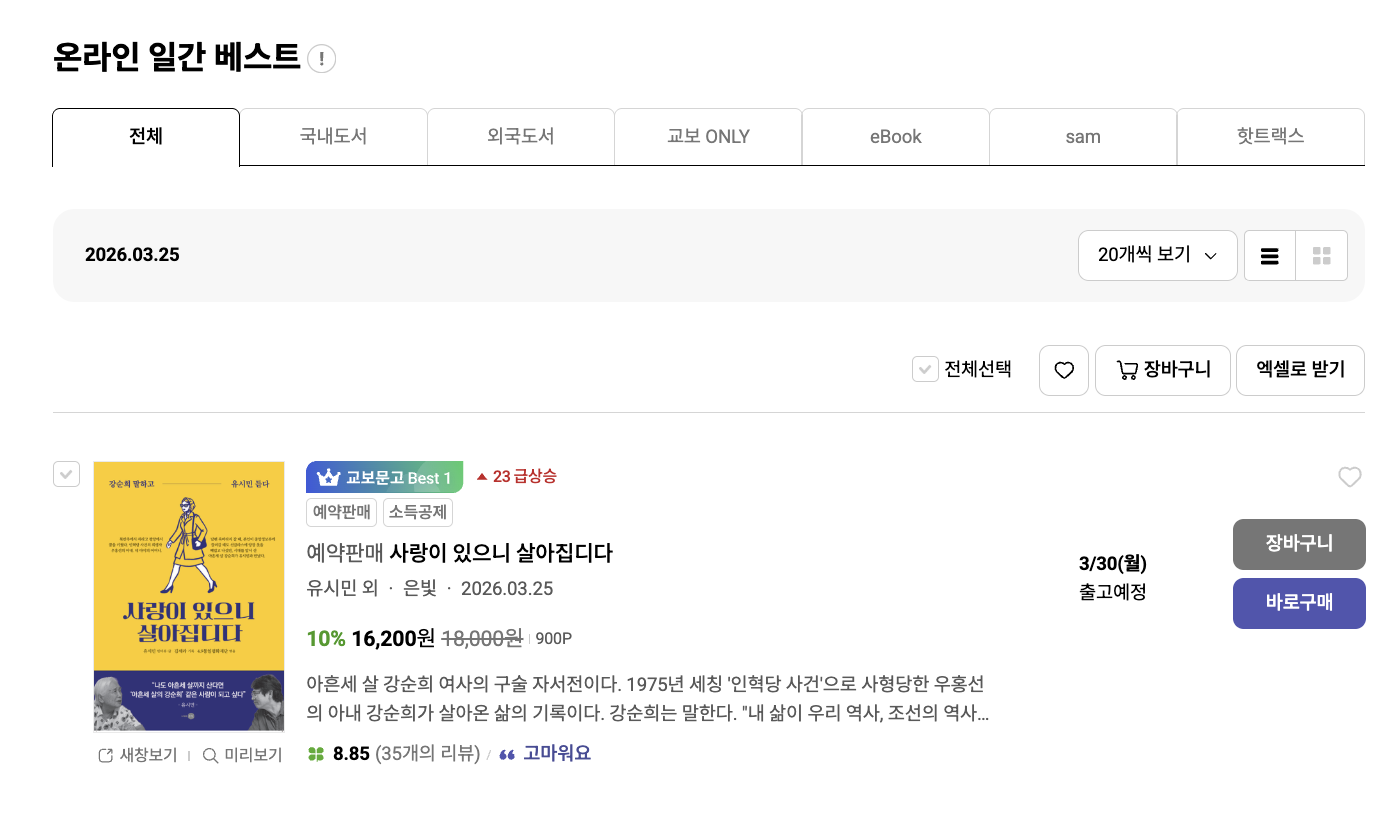Open the book title 사랑이 있으니 살아집디다

tap(500, 553)
